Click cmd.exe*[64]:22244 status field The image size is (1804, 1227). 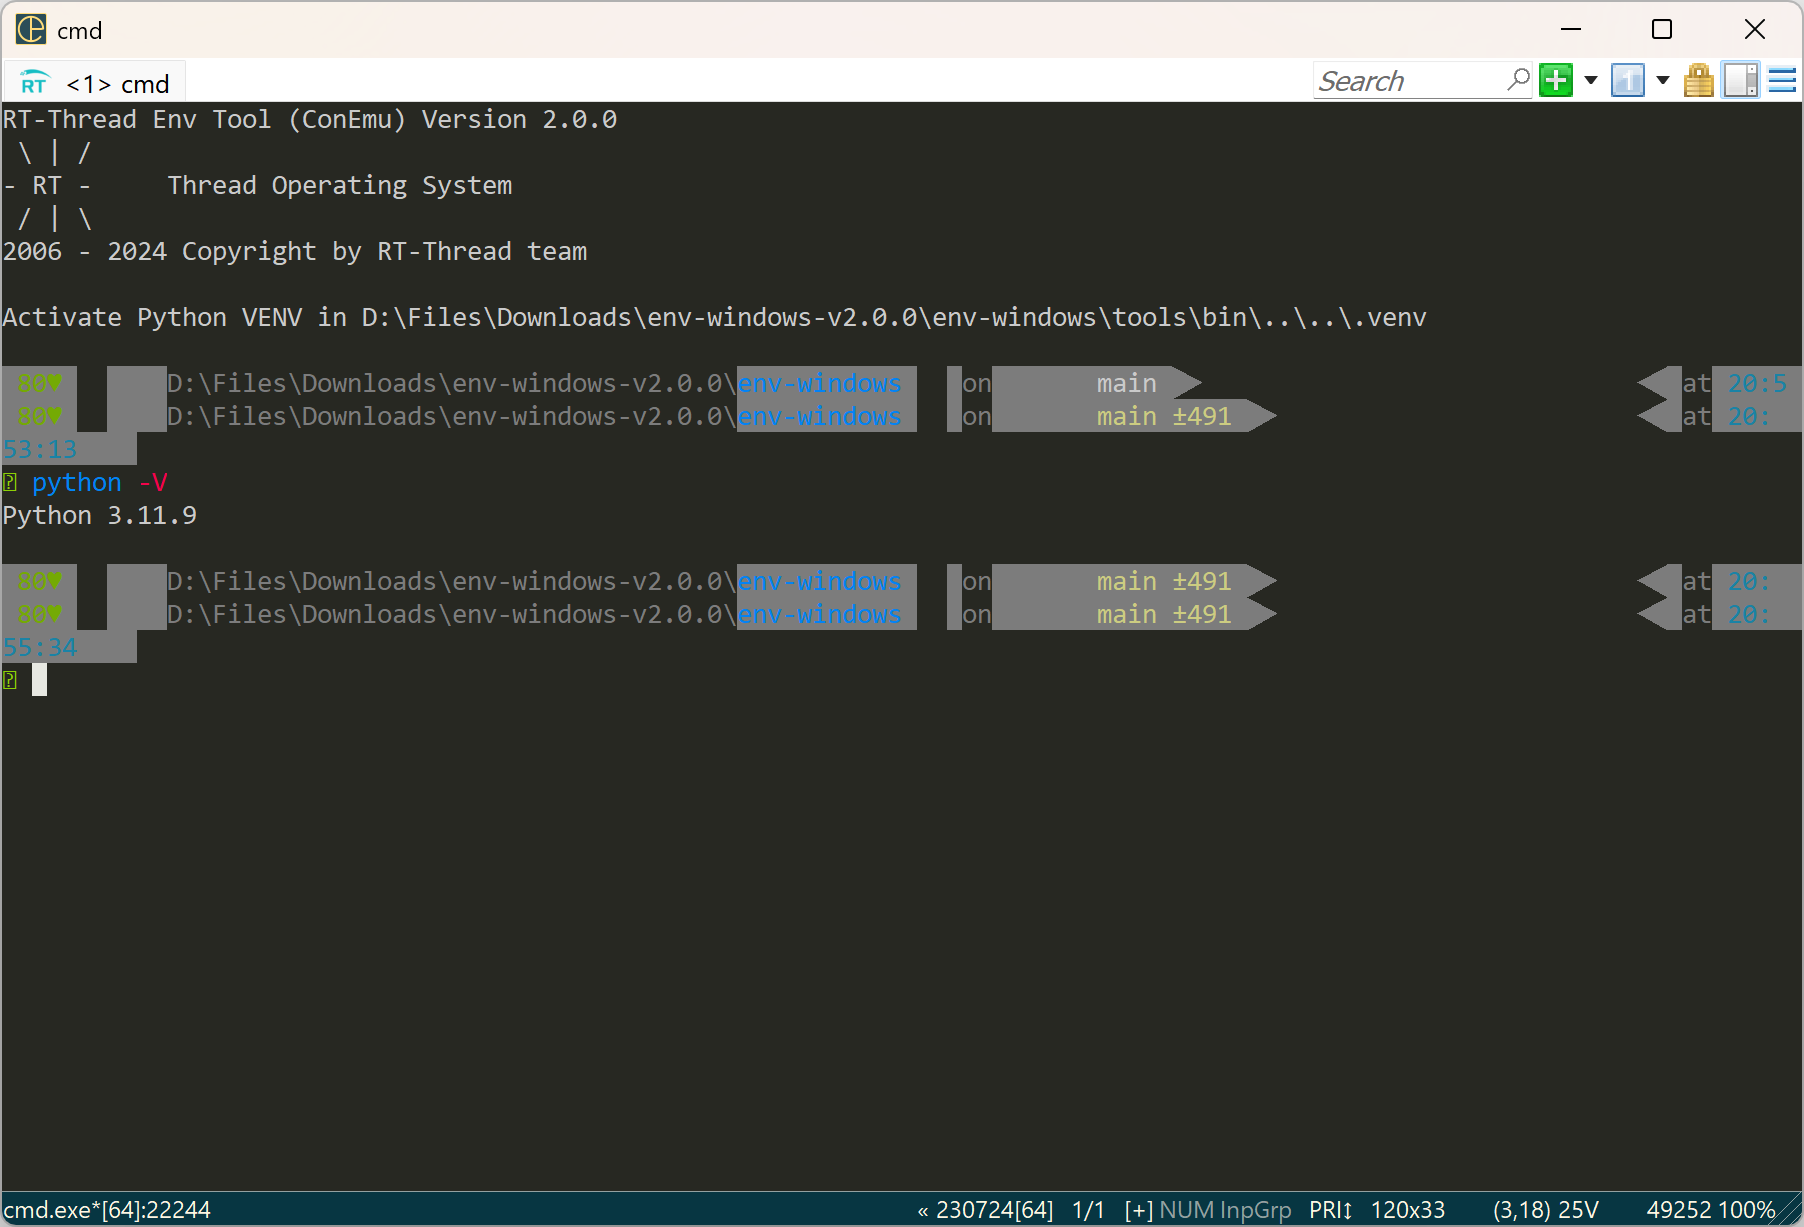(x=107, y=1210)
